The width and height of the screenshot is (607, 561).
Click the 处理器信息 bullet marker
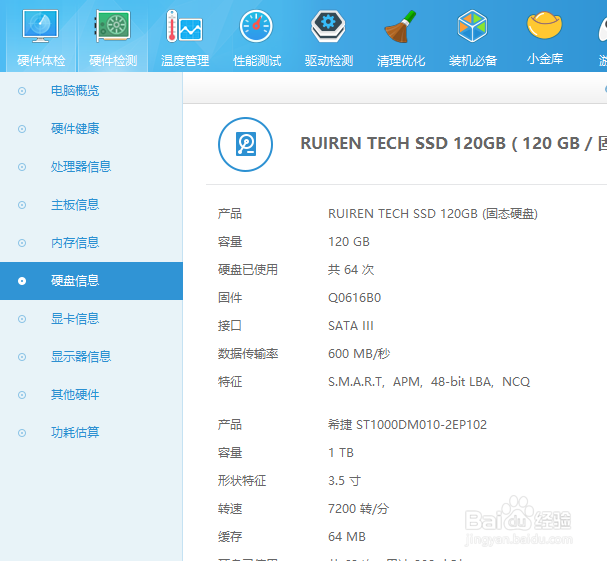(22, 167)
